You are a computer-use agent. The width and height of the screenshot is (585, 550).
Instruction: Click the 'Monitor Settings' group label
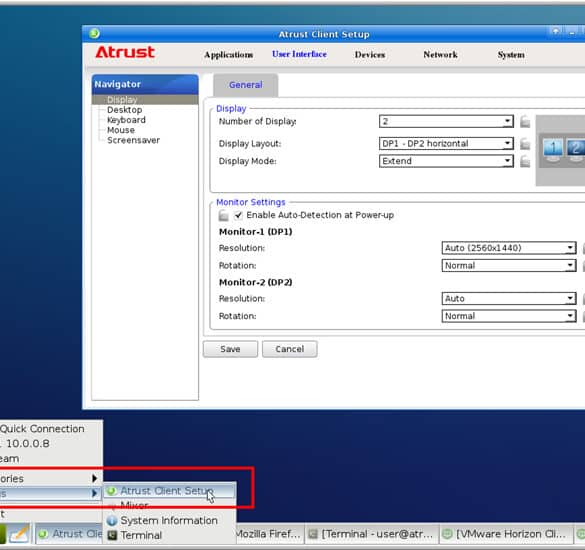pyautogui.click(x=251, y=202)
